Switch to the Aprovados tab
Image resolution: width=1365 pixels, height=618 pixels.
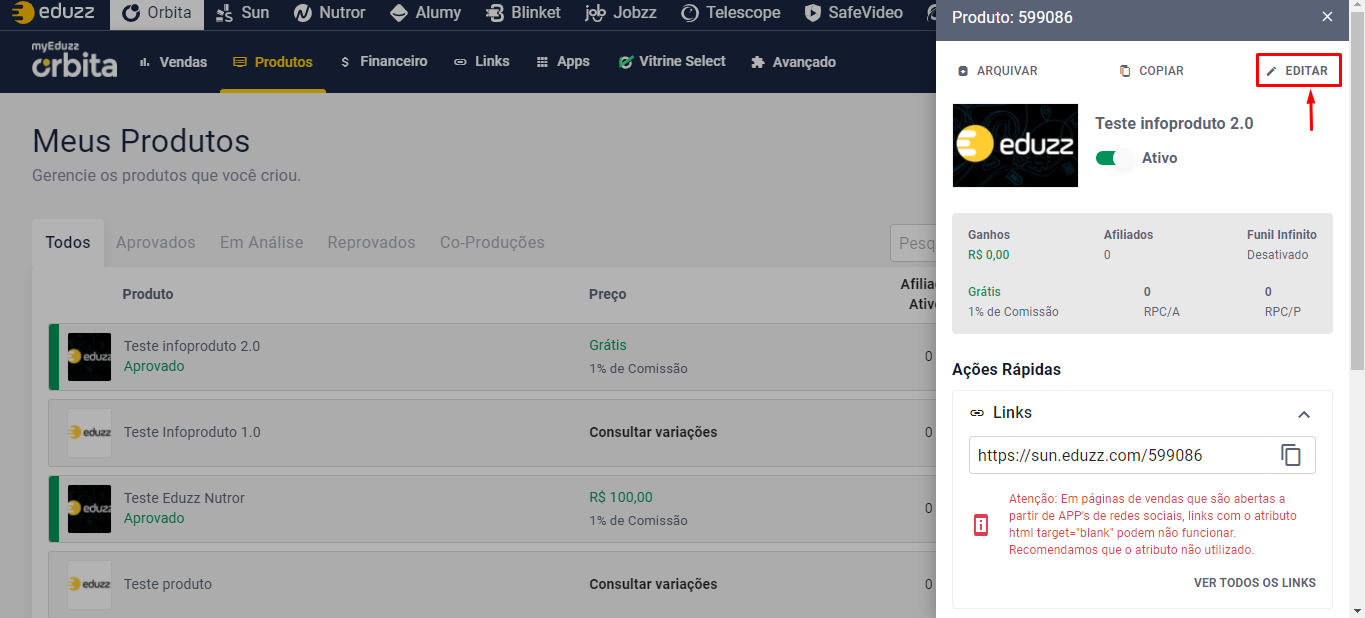point(155,243)
